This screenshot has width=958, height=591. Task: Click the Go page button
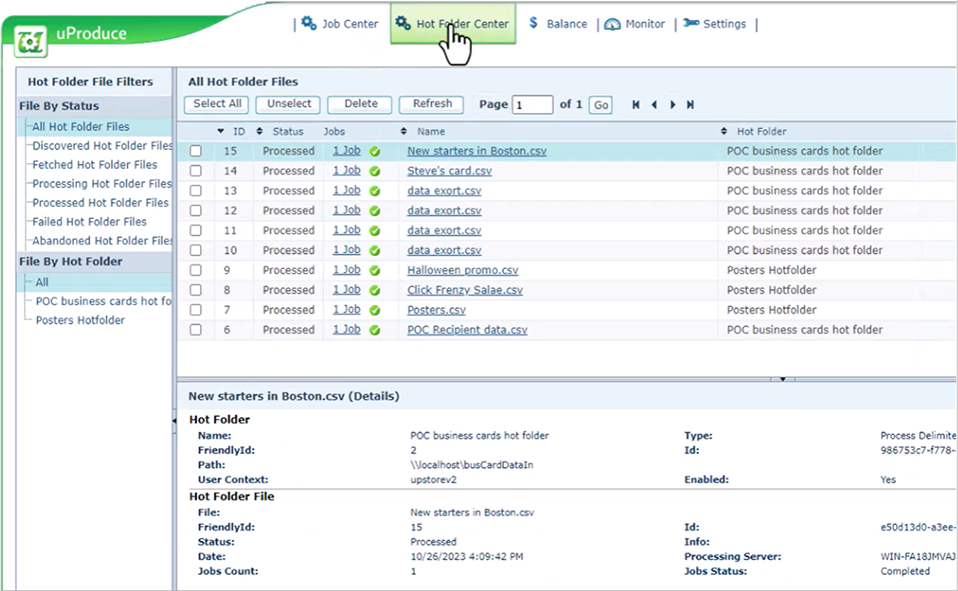tap(601, 105)
